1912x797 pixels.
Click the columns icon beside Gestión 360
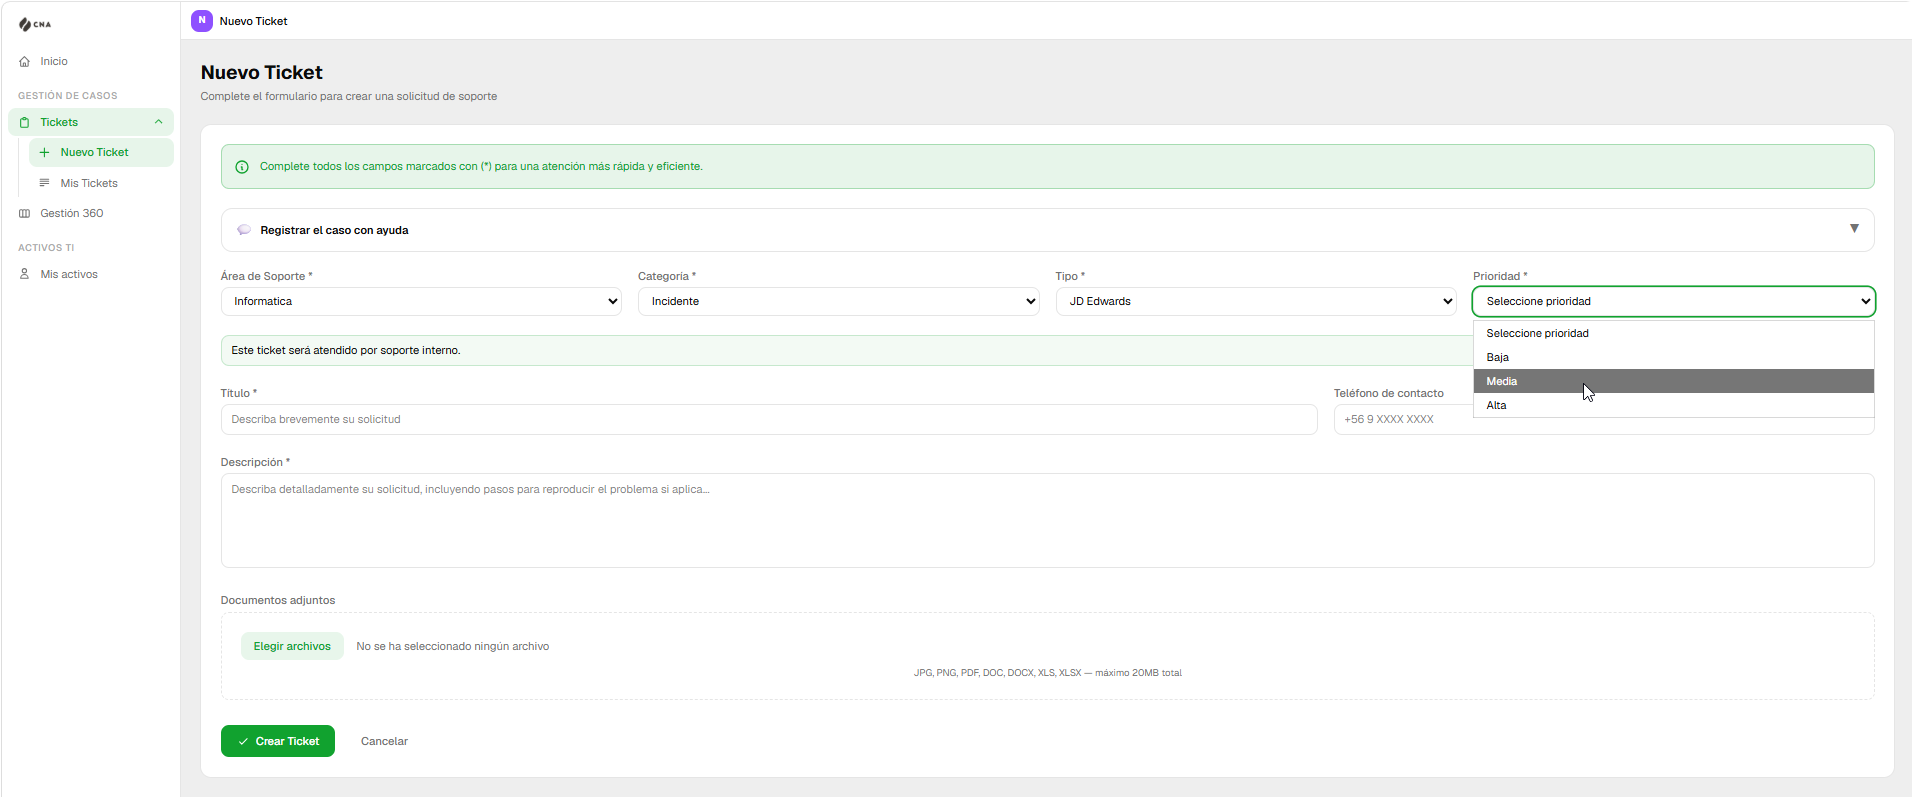click(25, 214)
